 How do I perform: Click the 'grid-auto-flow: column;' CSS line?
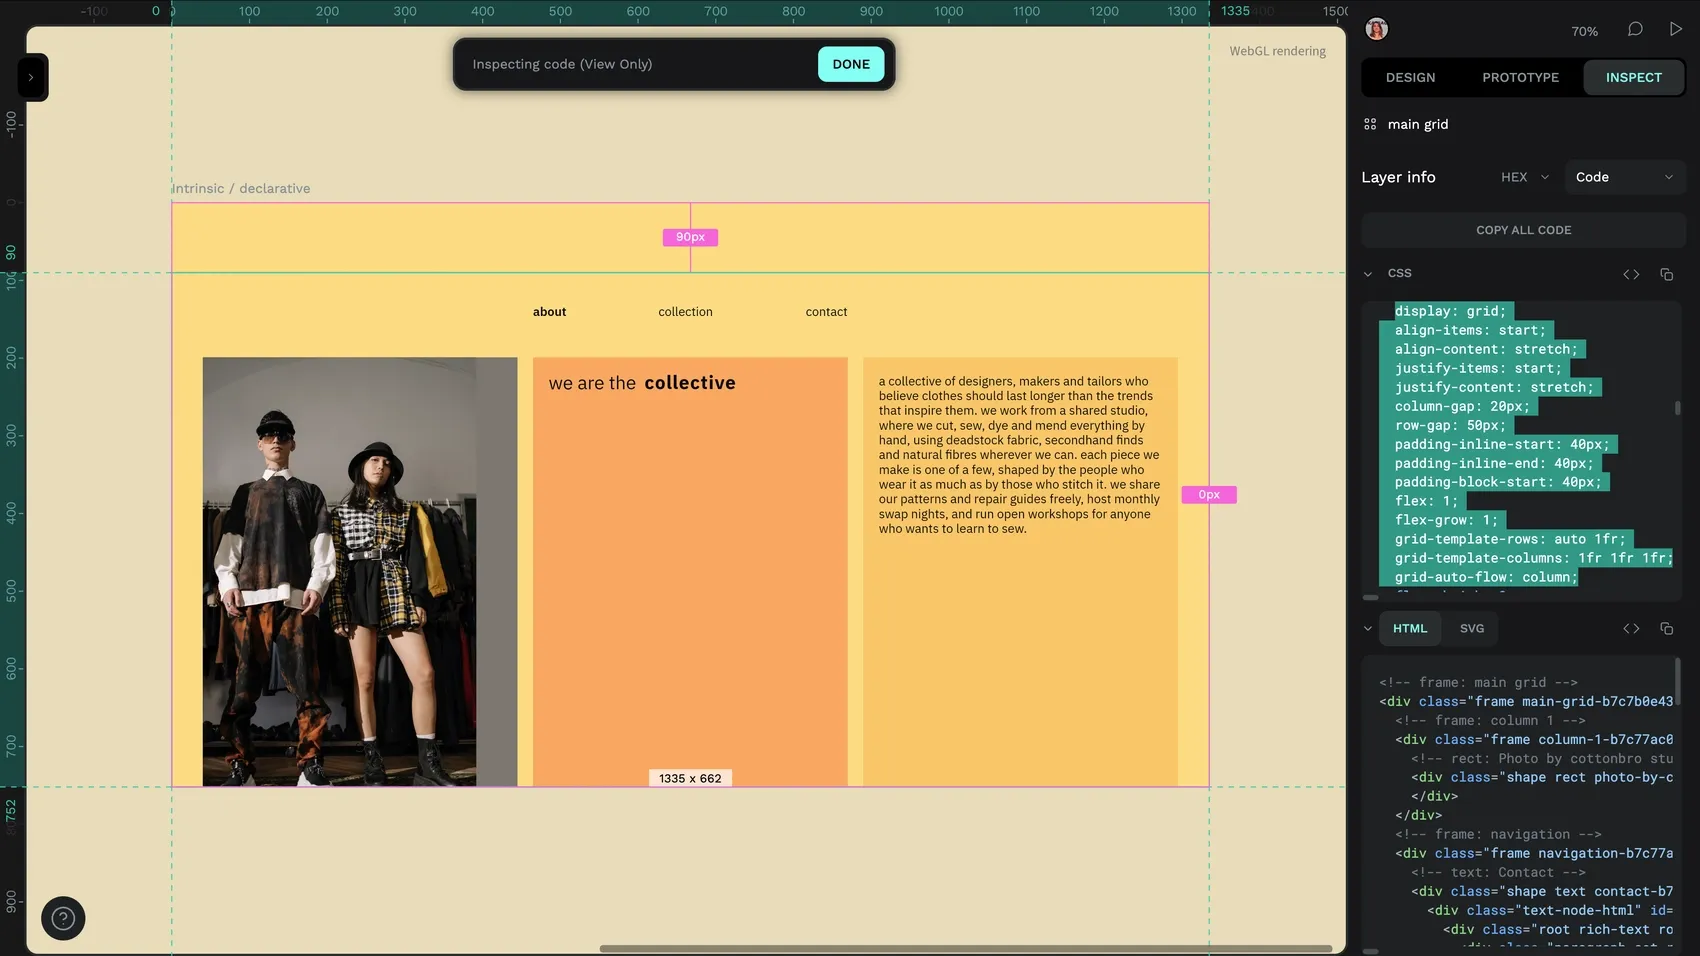(x=1486, y=577)
